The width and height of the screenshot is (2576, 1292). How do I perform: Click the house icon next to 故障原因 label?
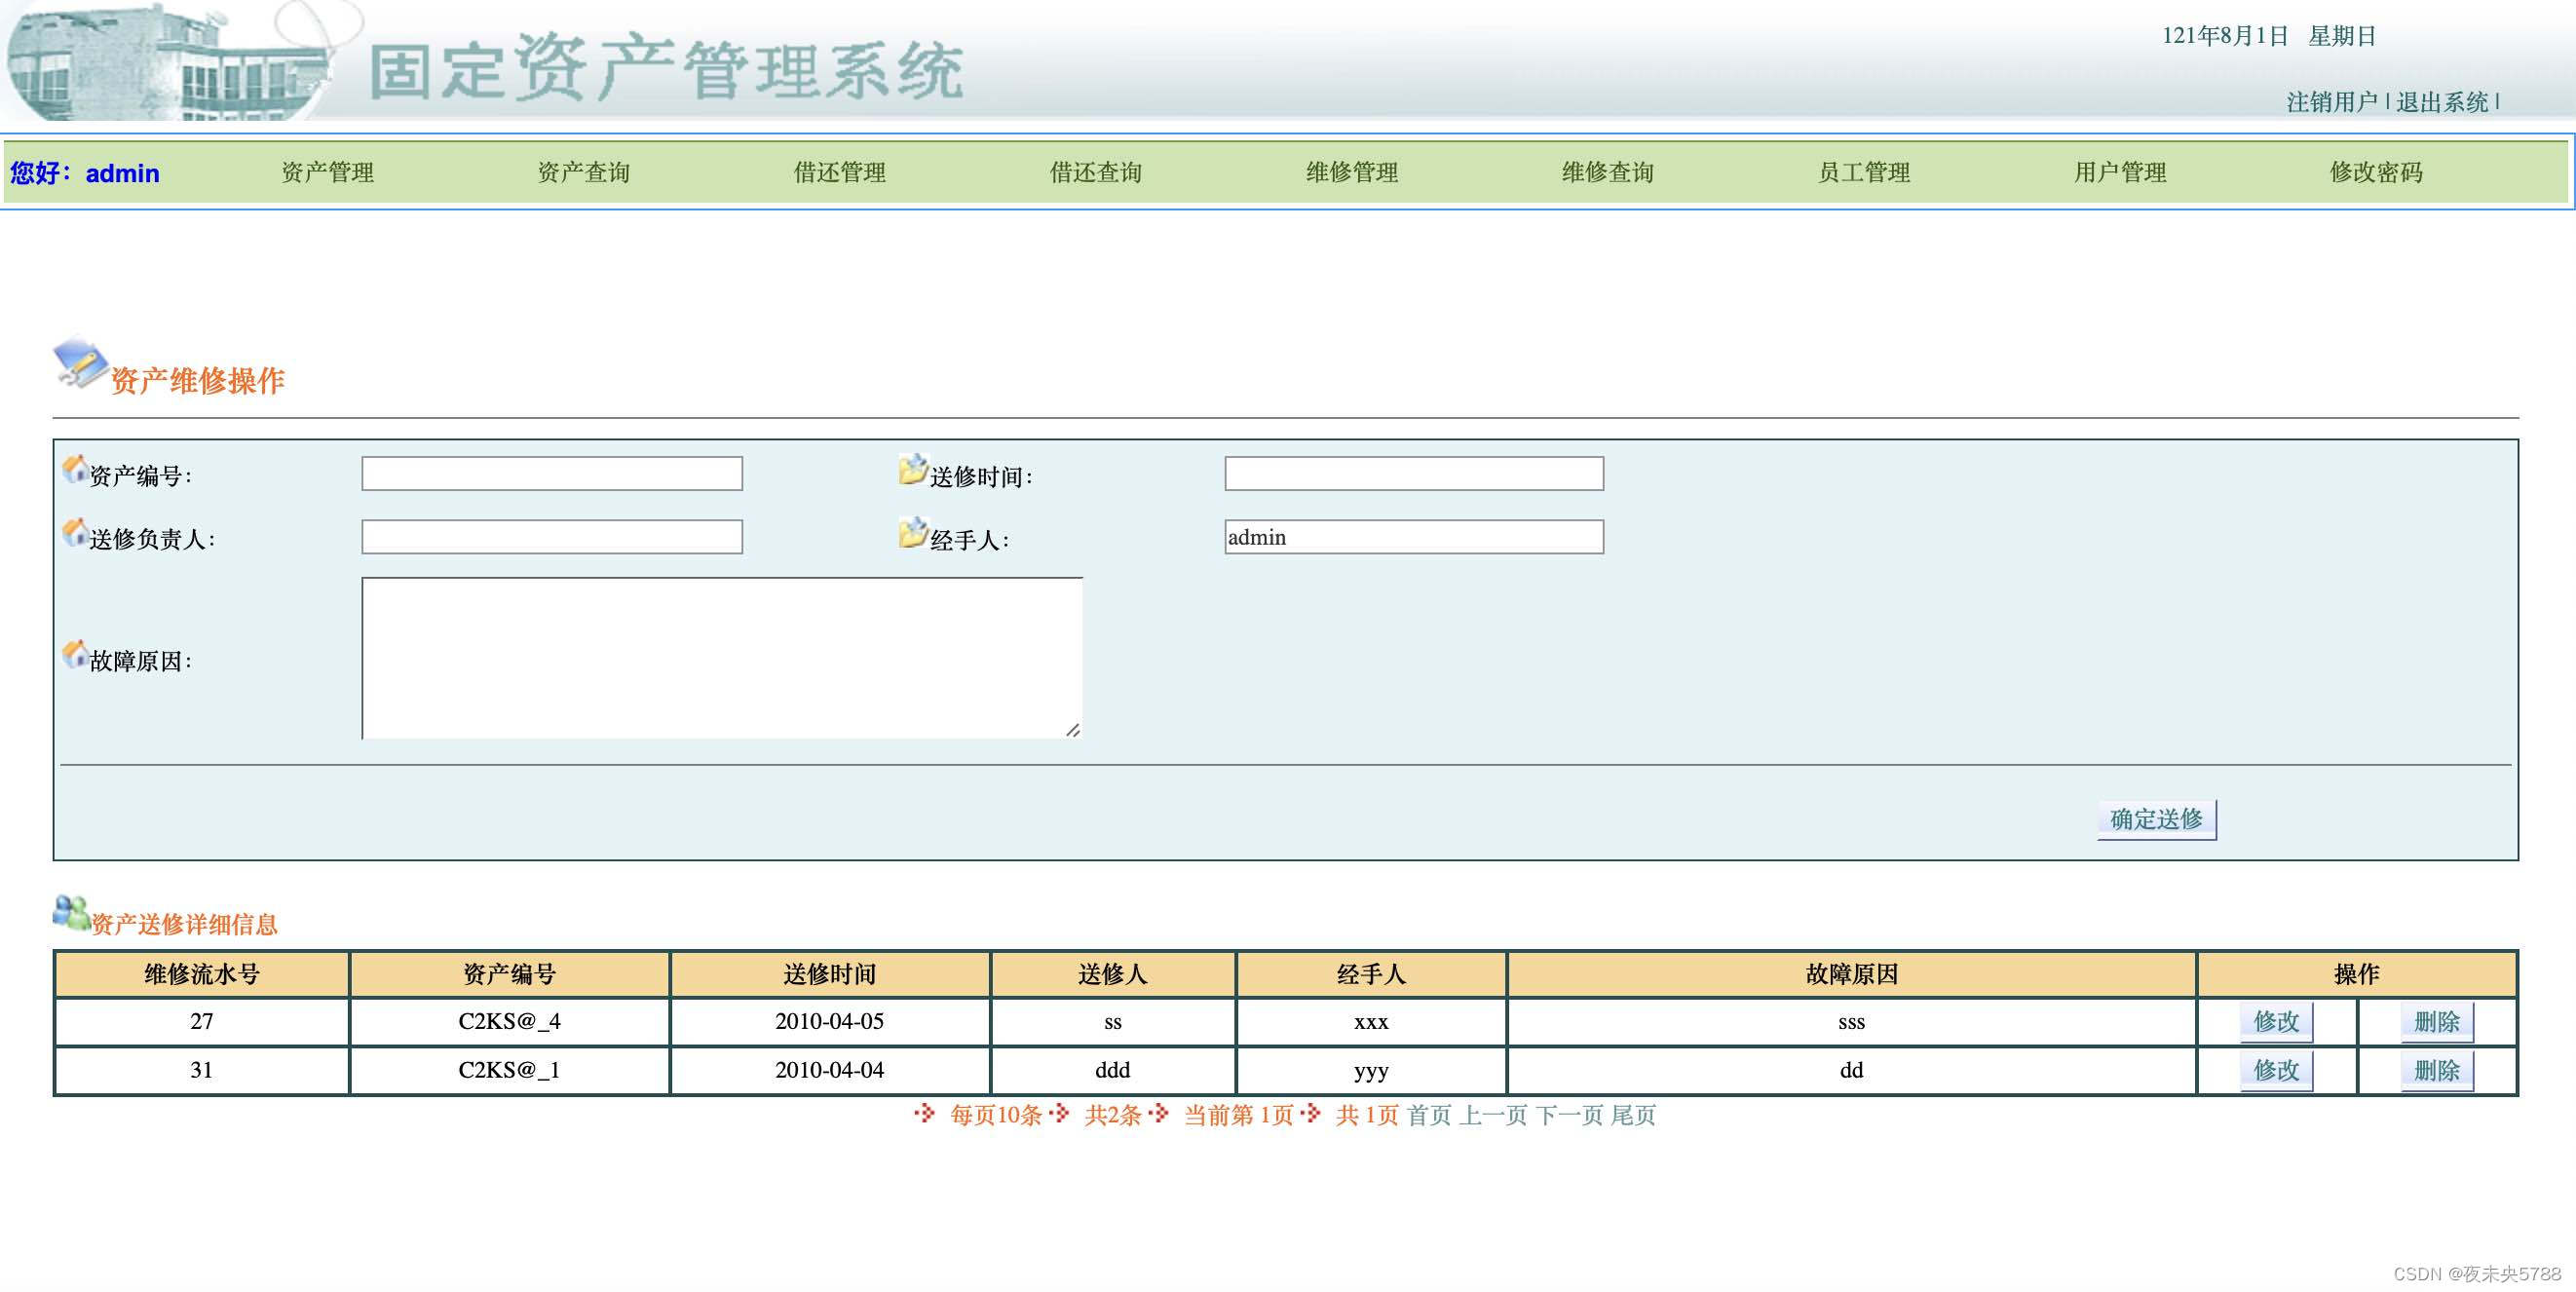tap(74, 655)
